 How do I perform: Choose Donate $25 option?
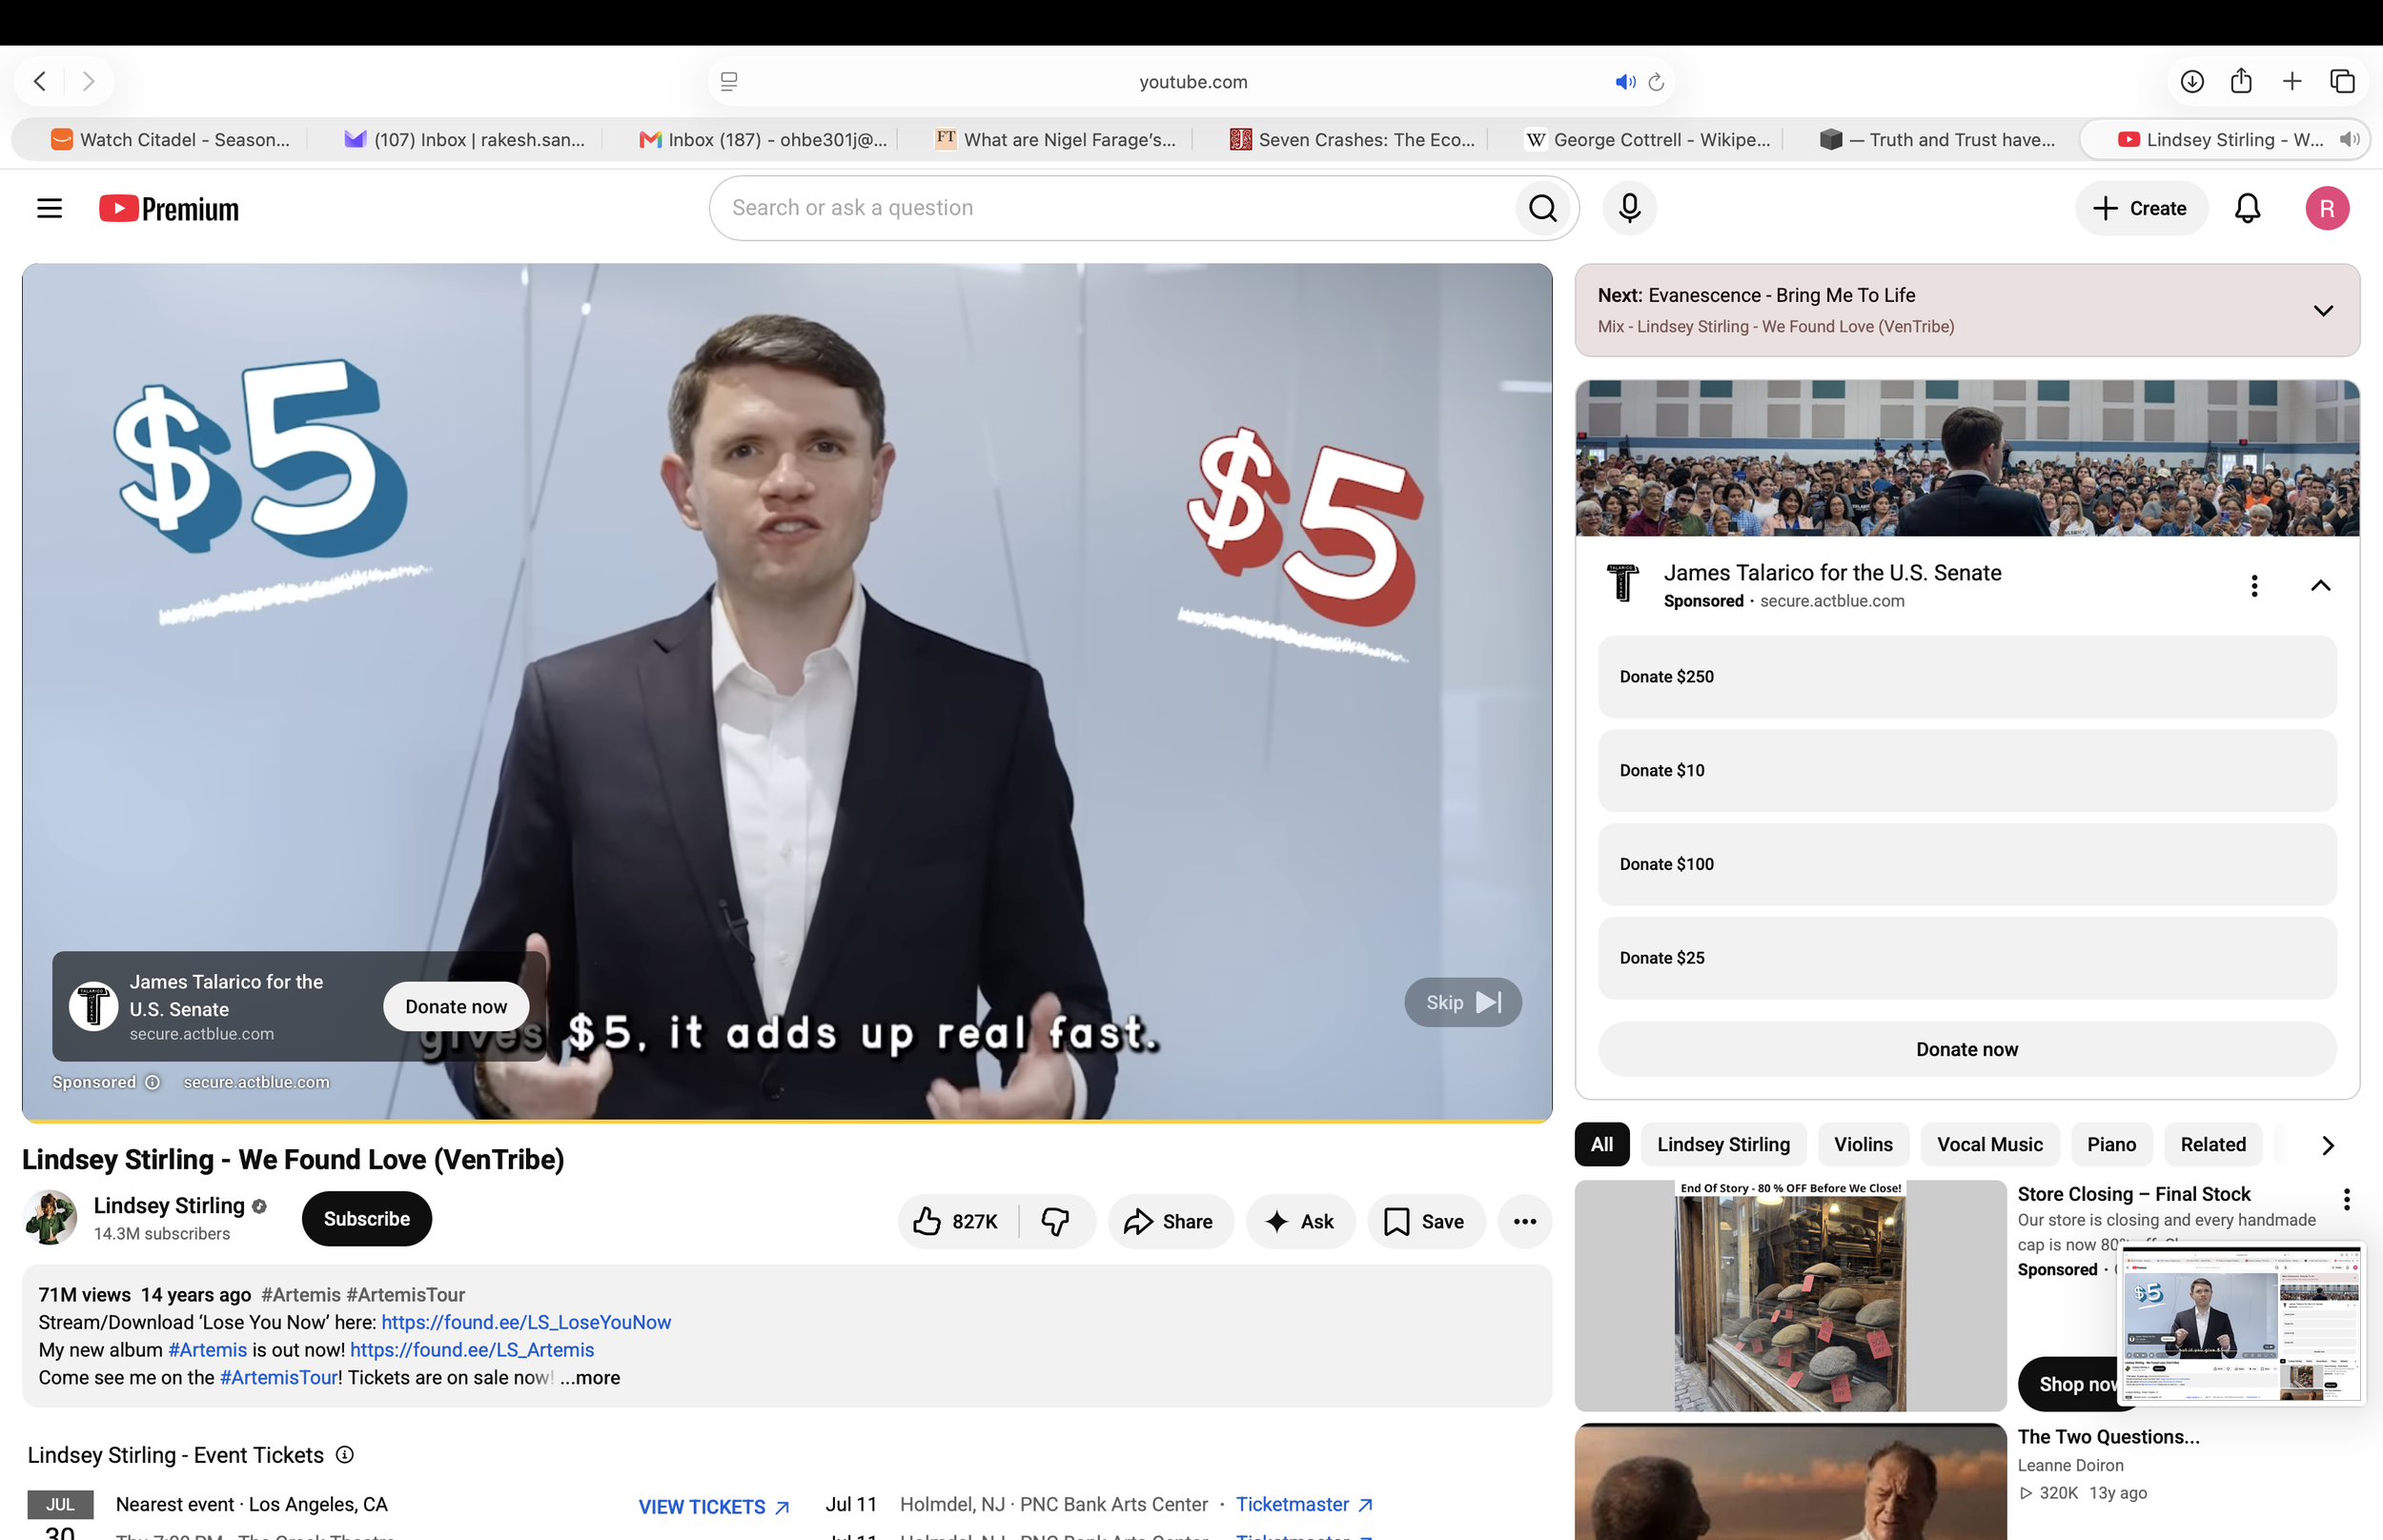(1967, 958)
